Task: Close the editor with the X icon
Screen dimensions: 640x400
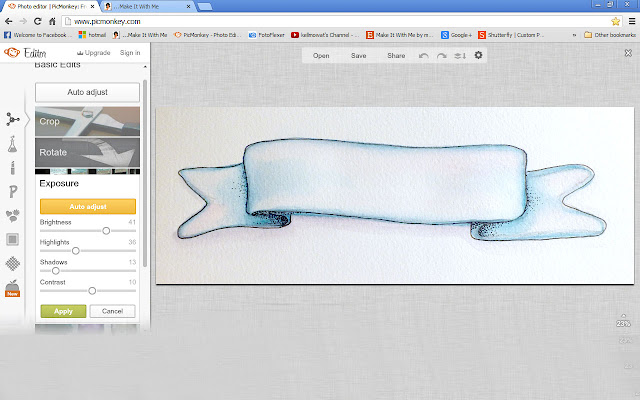Action: pyautogui.click(x=628, y=53)
